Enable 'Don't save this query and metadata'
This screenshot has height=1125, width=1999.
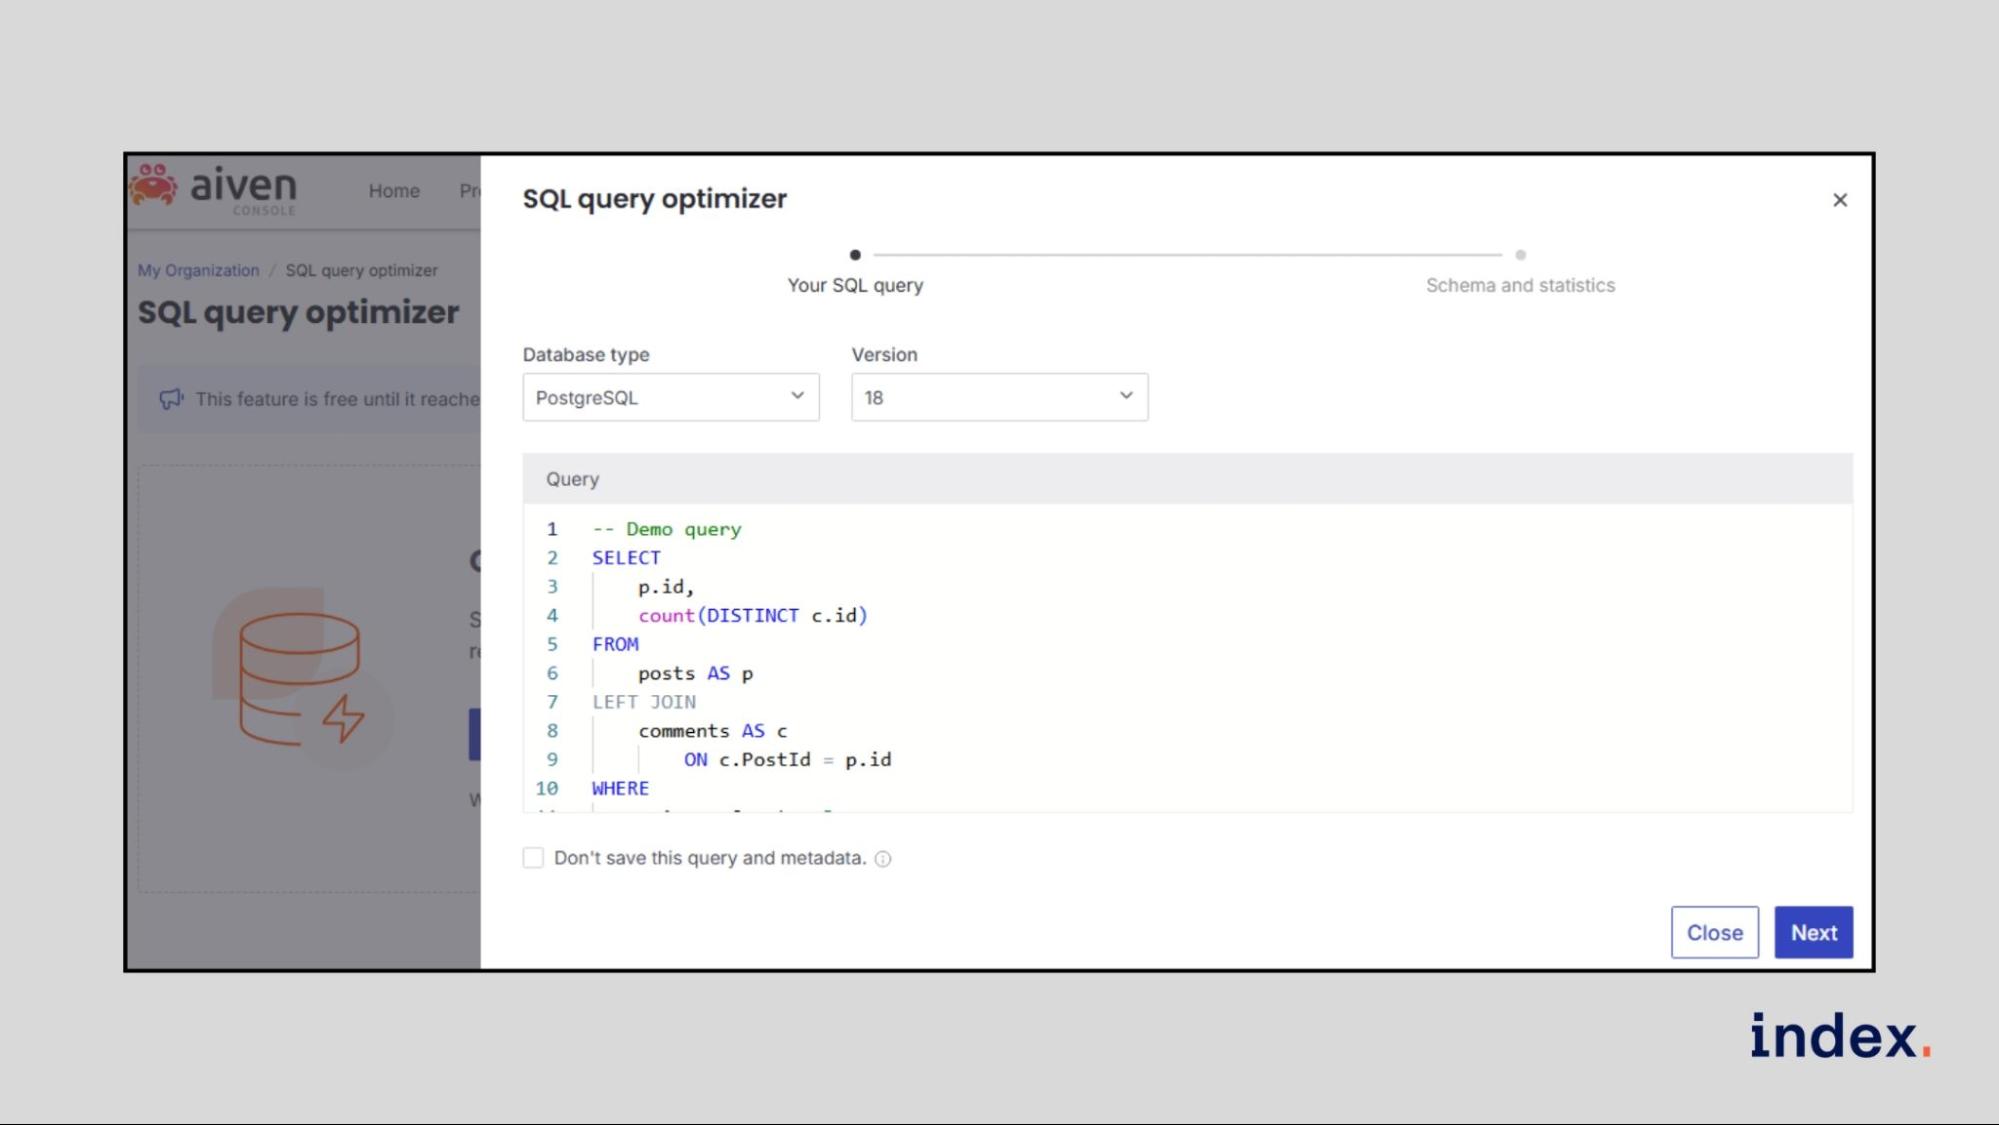click(533, 858)
